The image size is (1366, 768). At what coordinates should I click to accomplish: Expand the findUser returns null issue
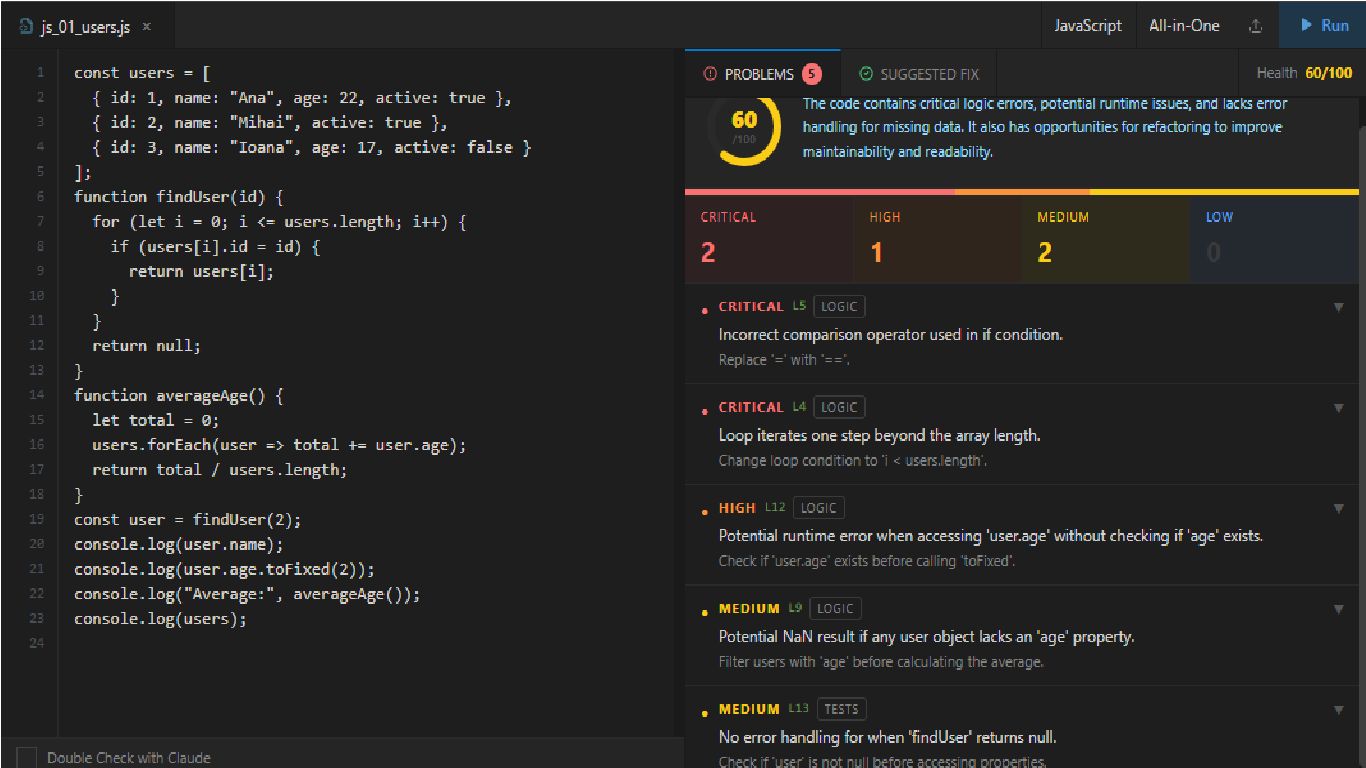(1338, 710)
